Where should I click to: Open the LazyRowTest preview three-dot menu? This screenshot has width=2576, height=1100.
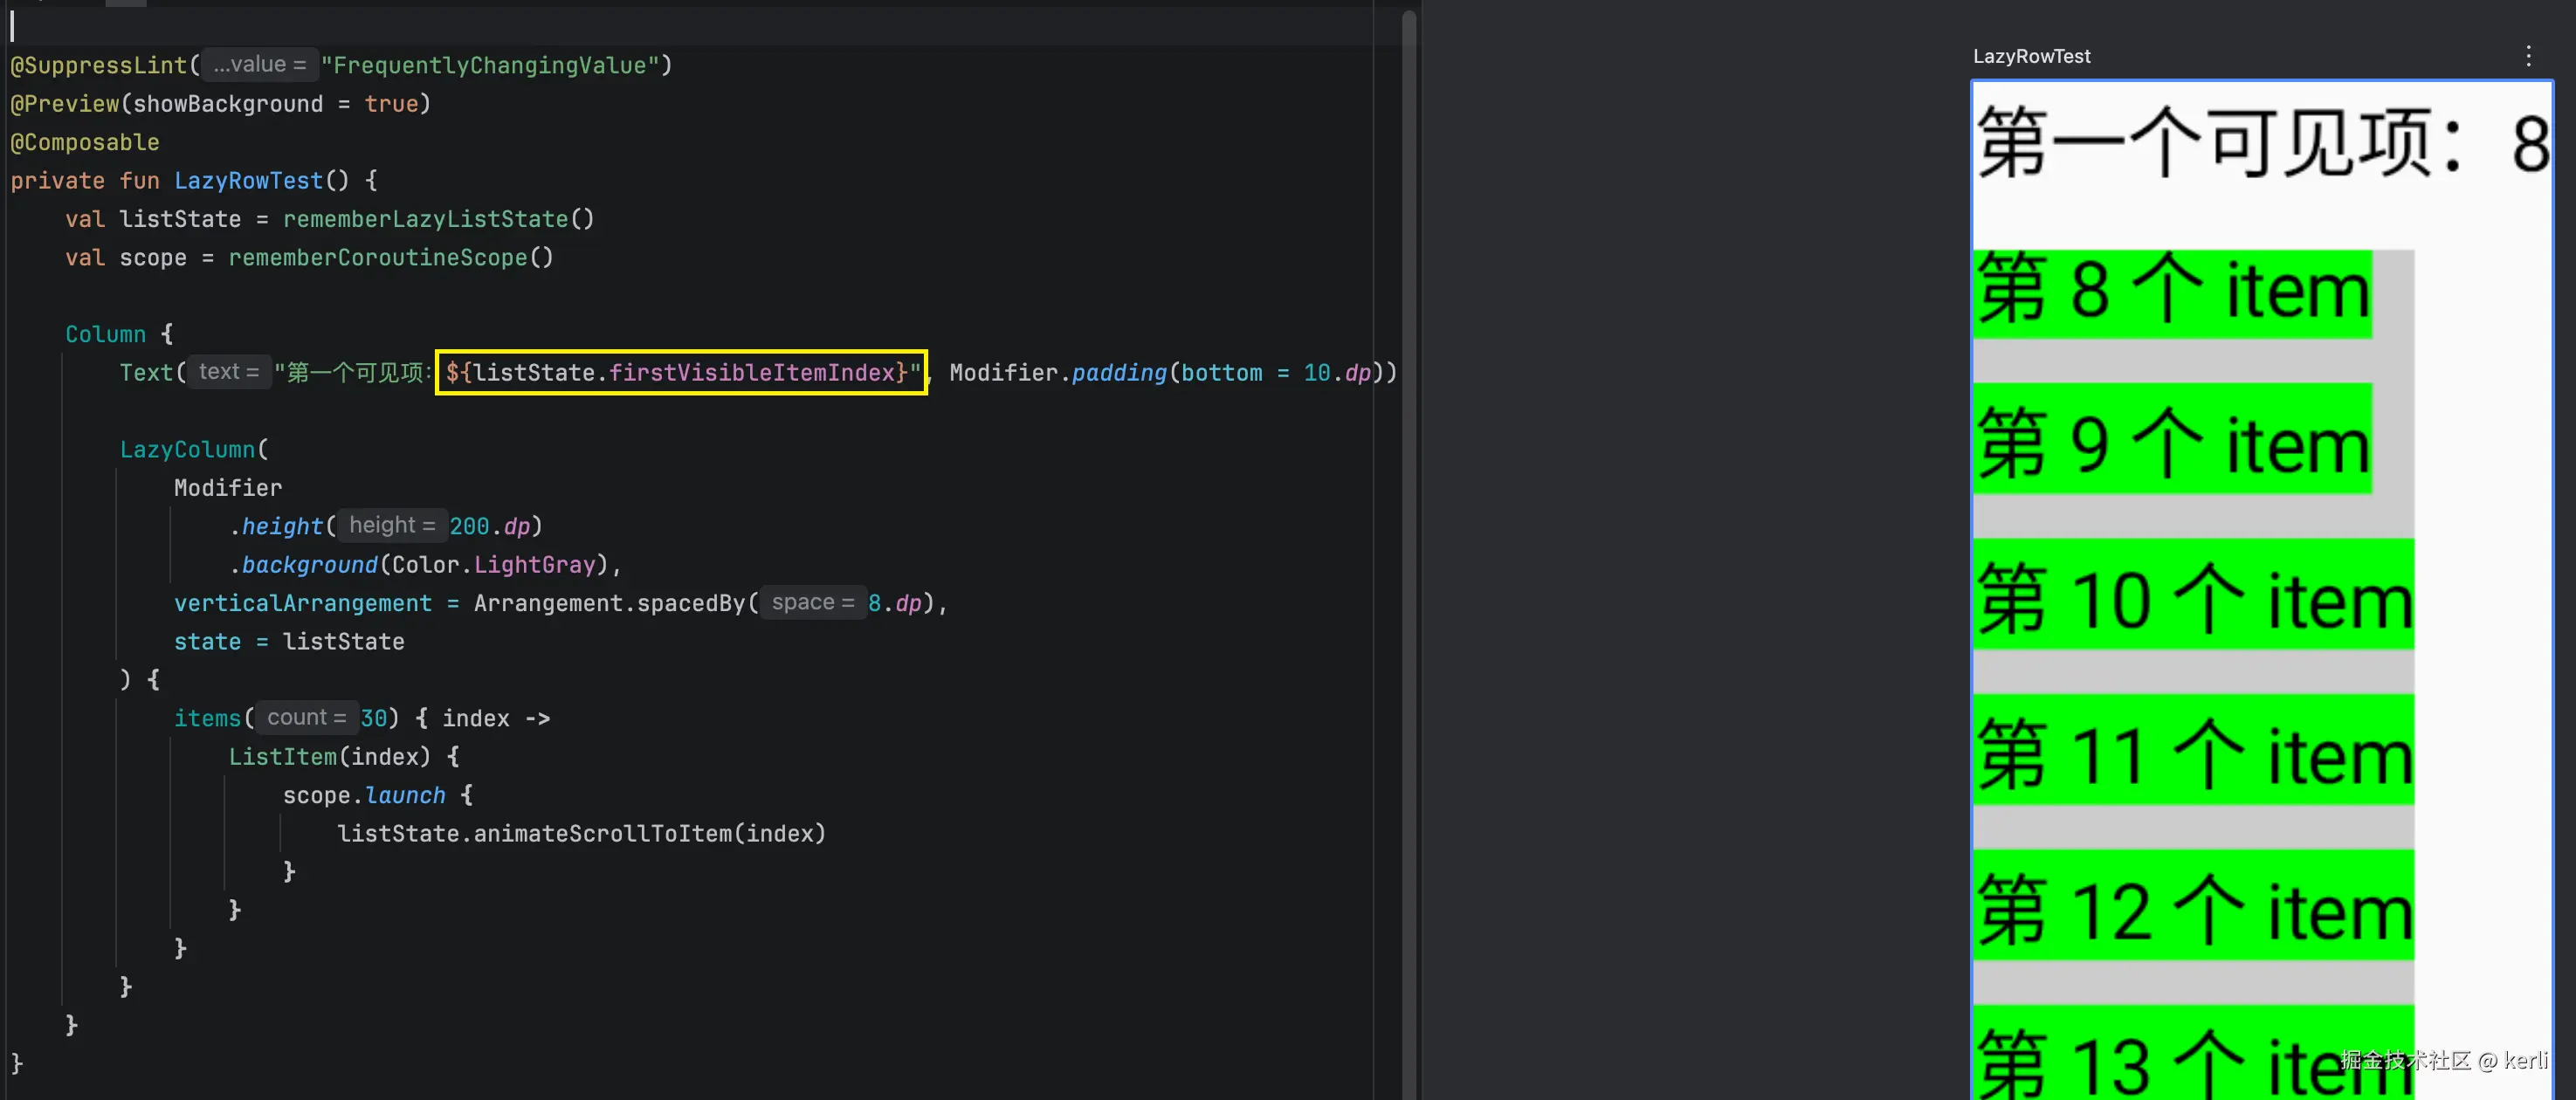pyautogui.click(x=2528, y=56)
